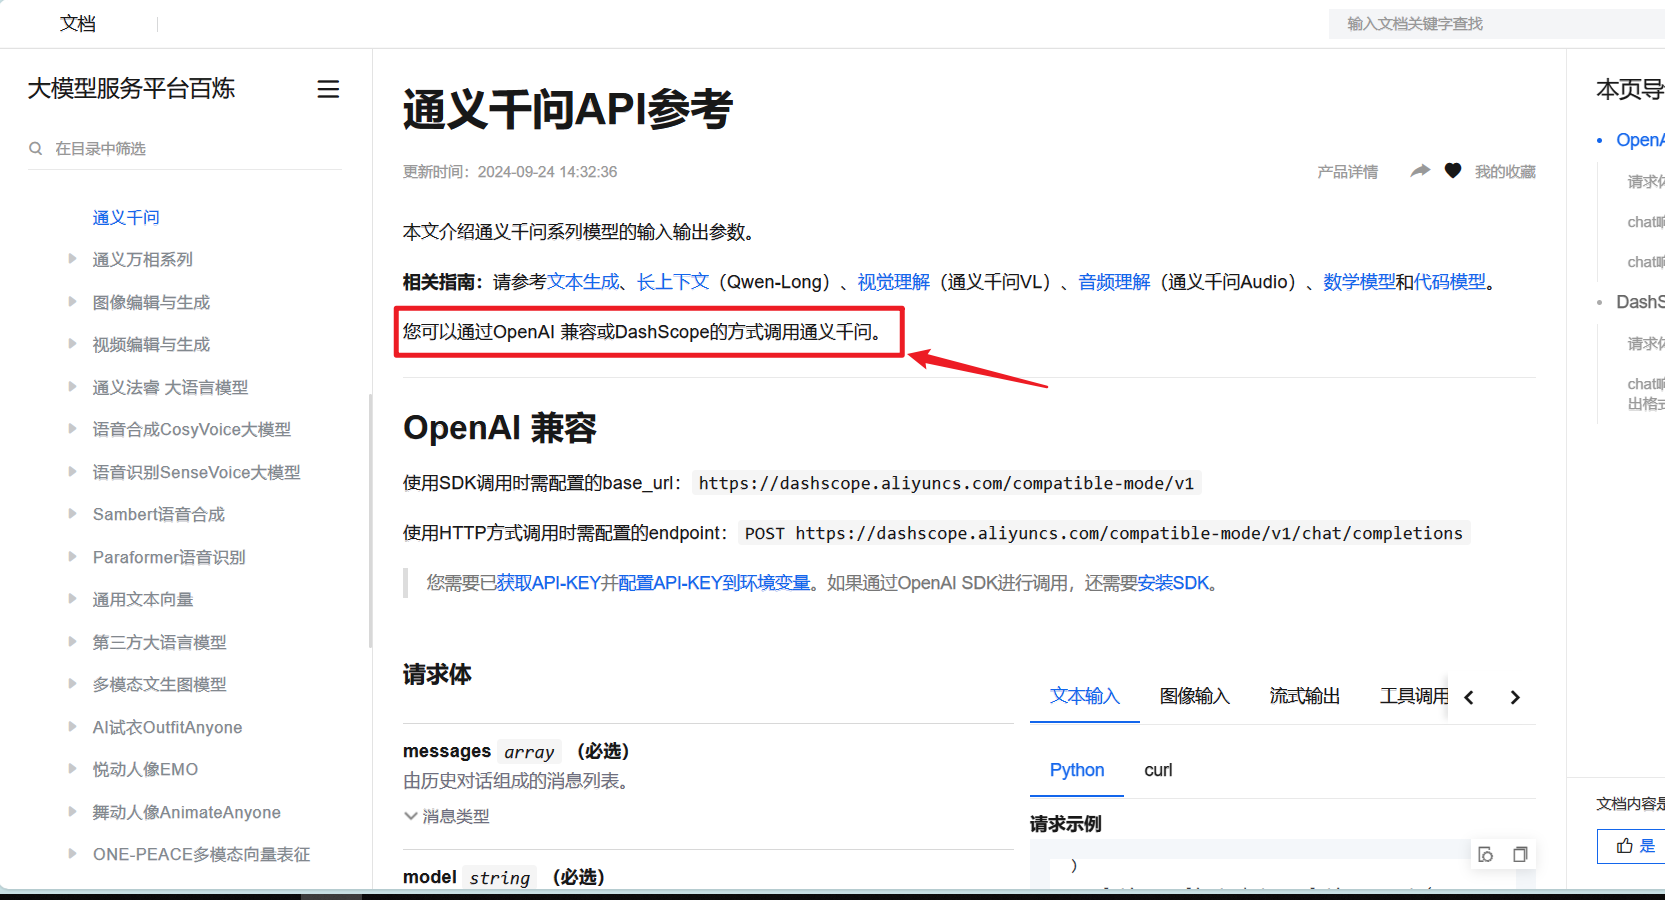Click the model parameter name
Screen dimensions: 1665x900
(430, 877)
